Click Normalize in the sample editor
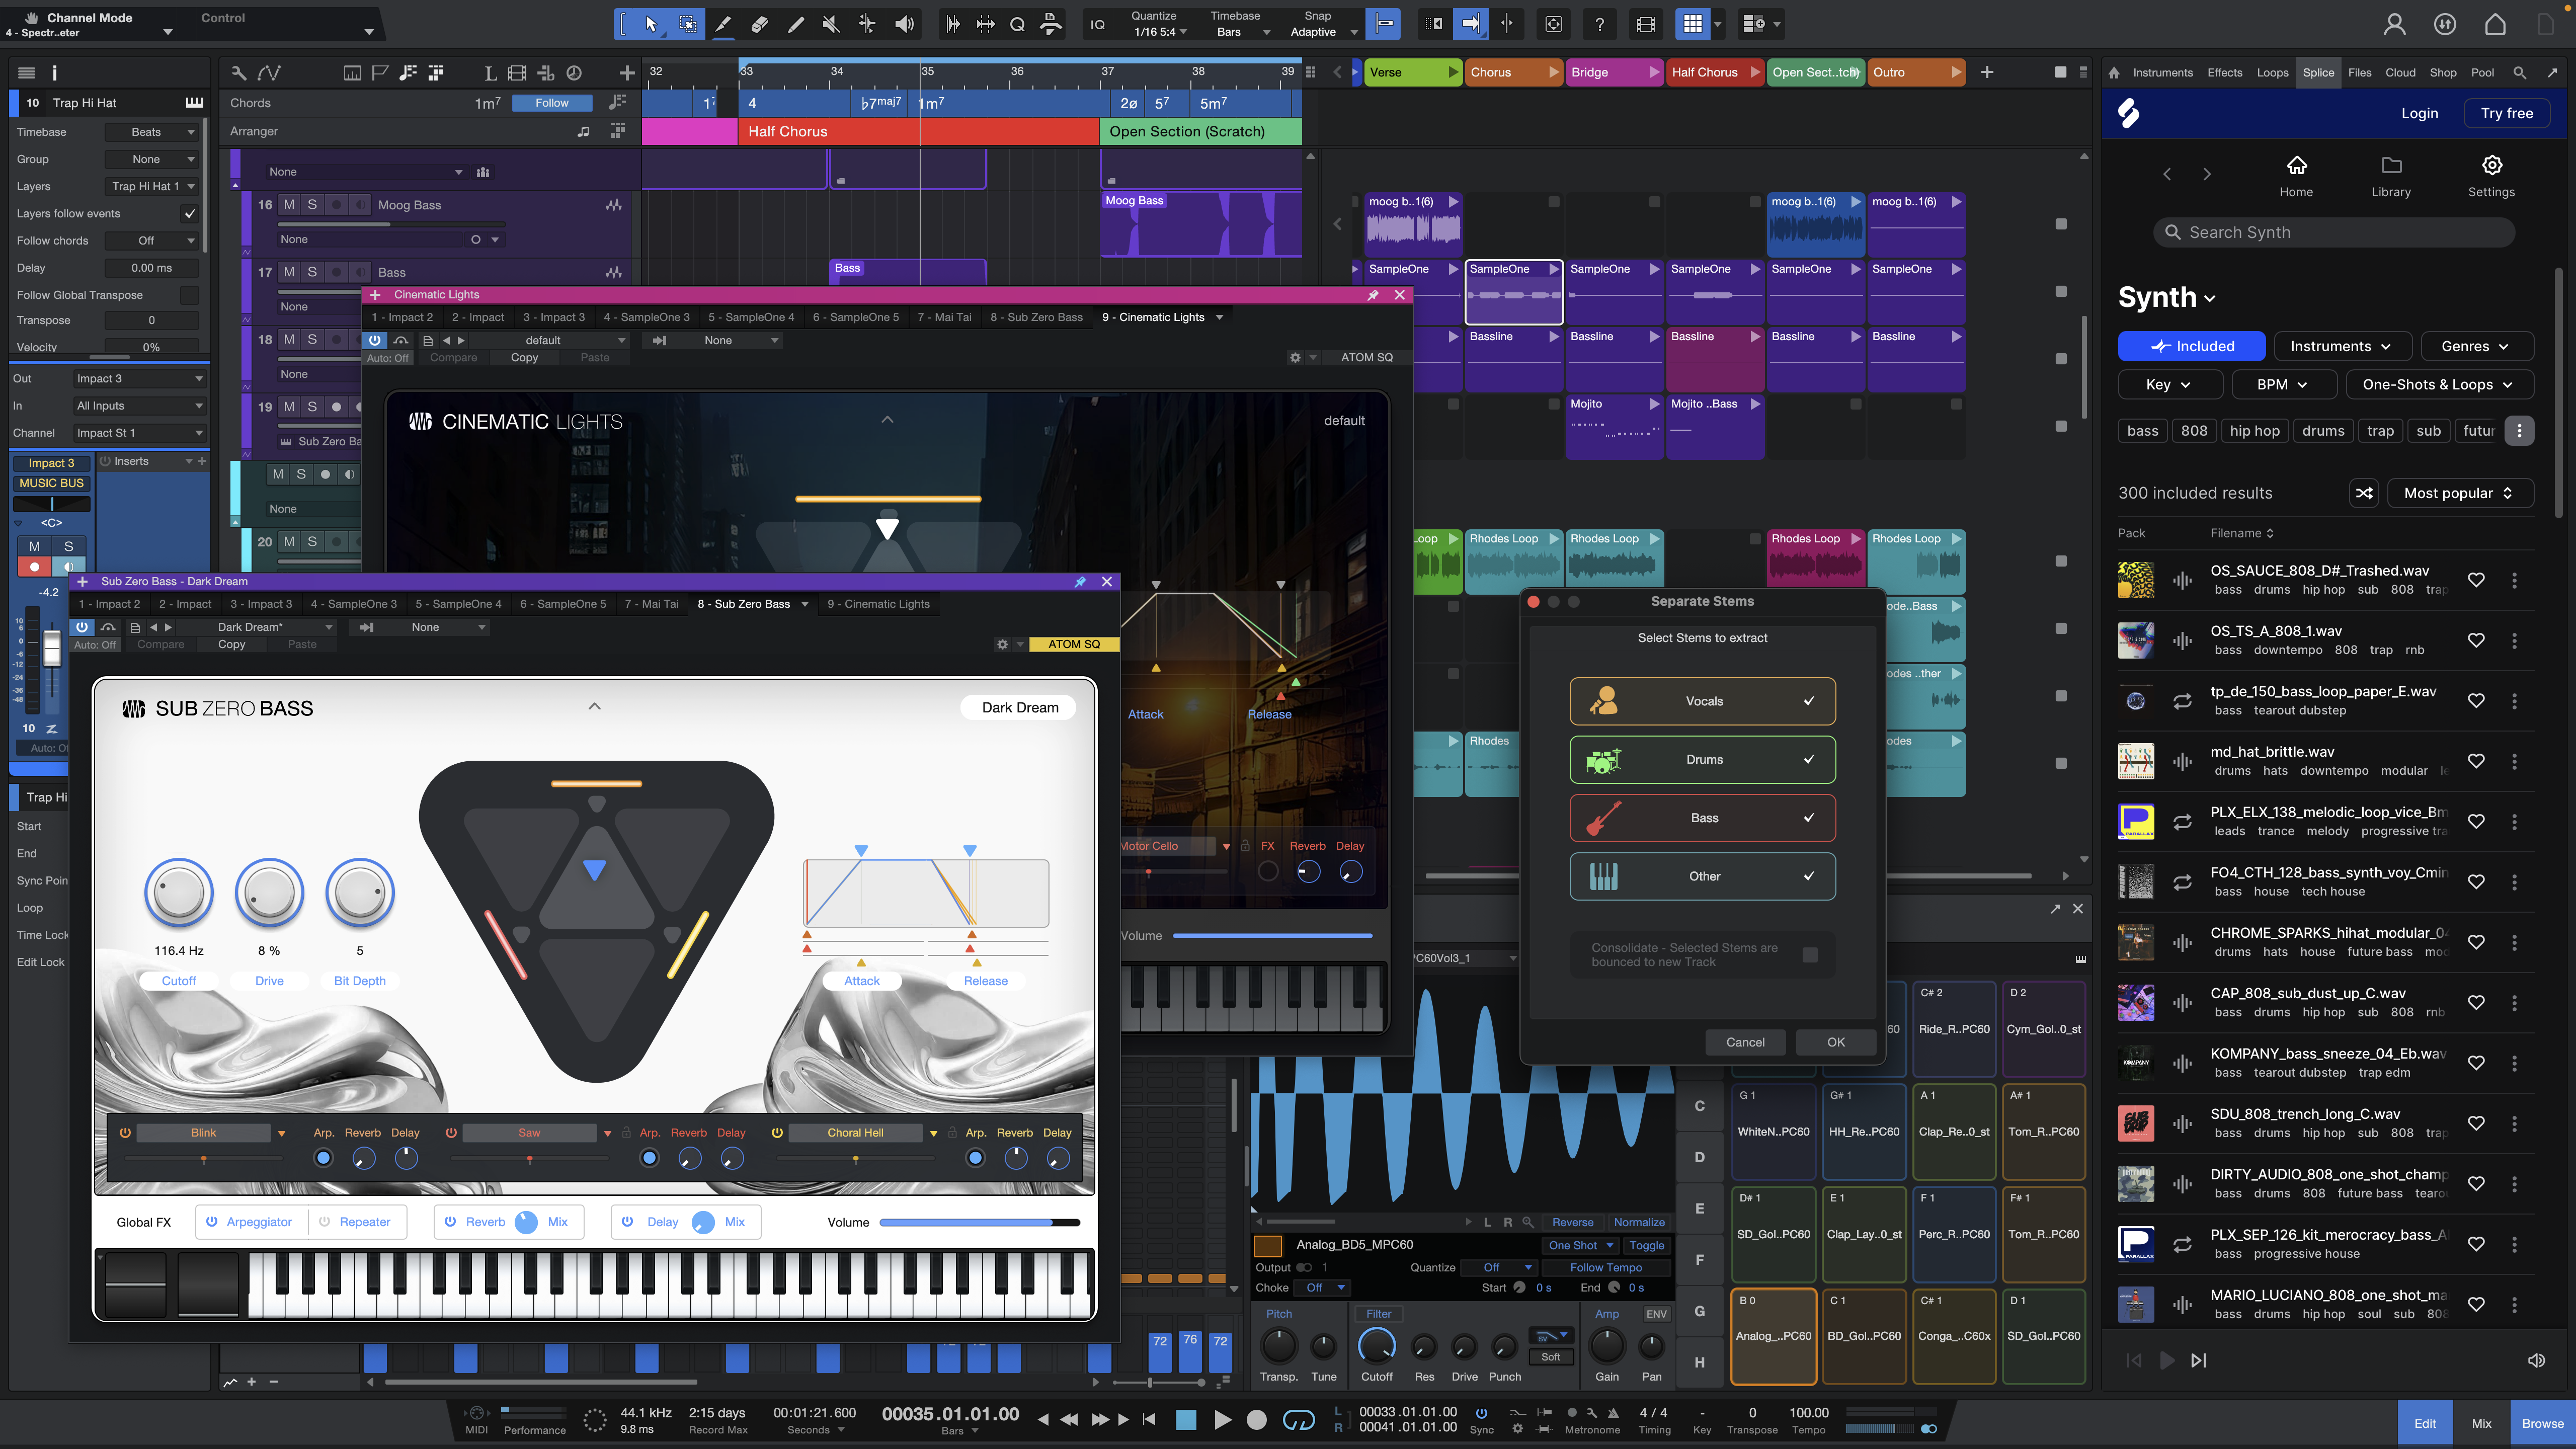The width and height of the screenshot is (2576, 1449). (1639, 1222)
